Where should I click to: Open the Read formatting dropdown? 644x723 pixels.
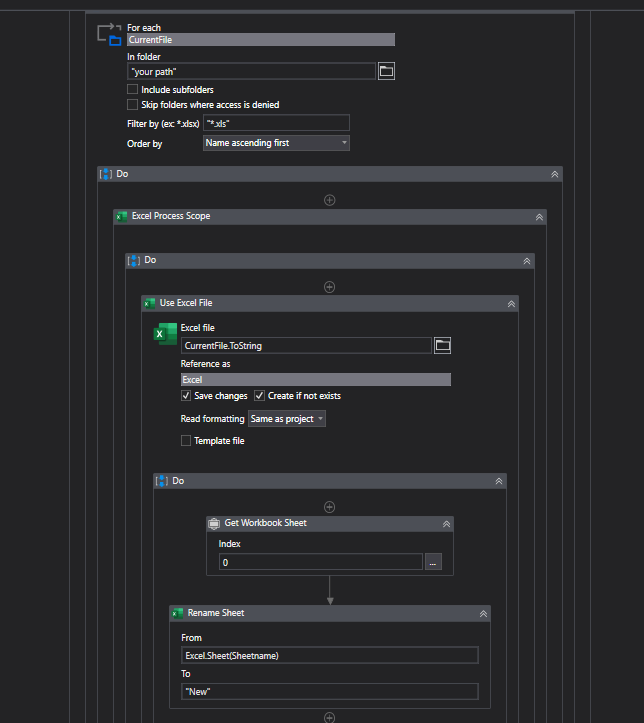287,419
